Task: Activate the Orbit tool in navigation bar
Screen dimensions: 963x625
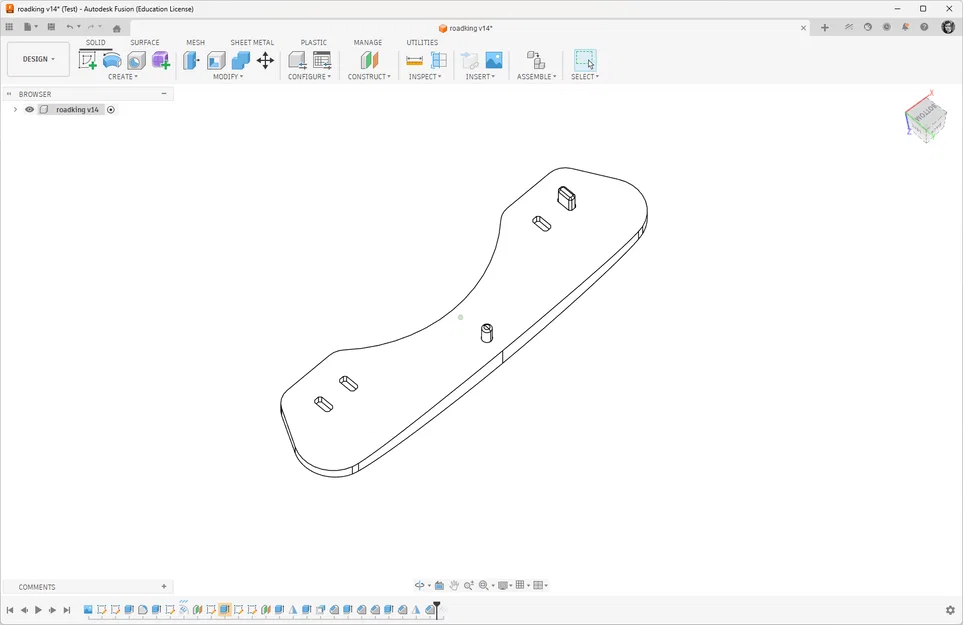Action: point(420,585)
